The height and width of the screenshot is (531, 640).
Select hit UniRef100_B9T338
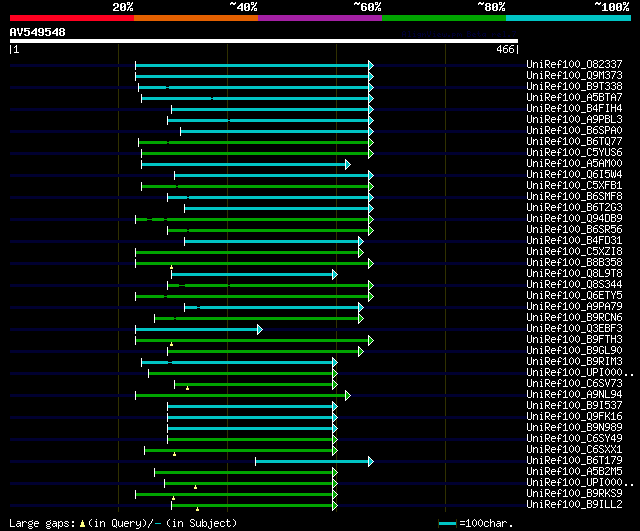click(574, 87)
